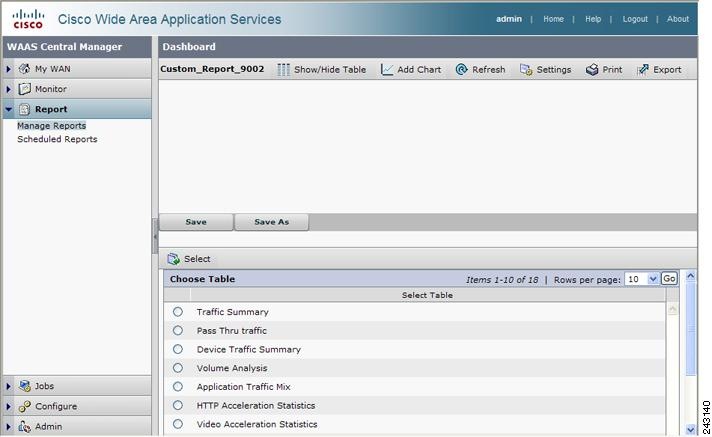Screen dimensions: 712x437
Task: Expand the Jobs section arrow
Action: (x=8, y=386)
